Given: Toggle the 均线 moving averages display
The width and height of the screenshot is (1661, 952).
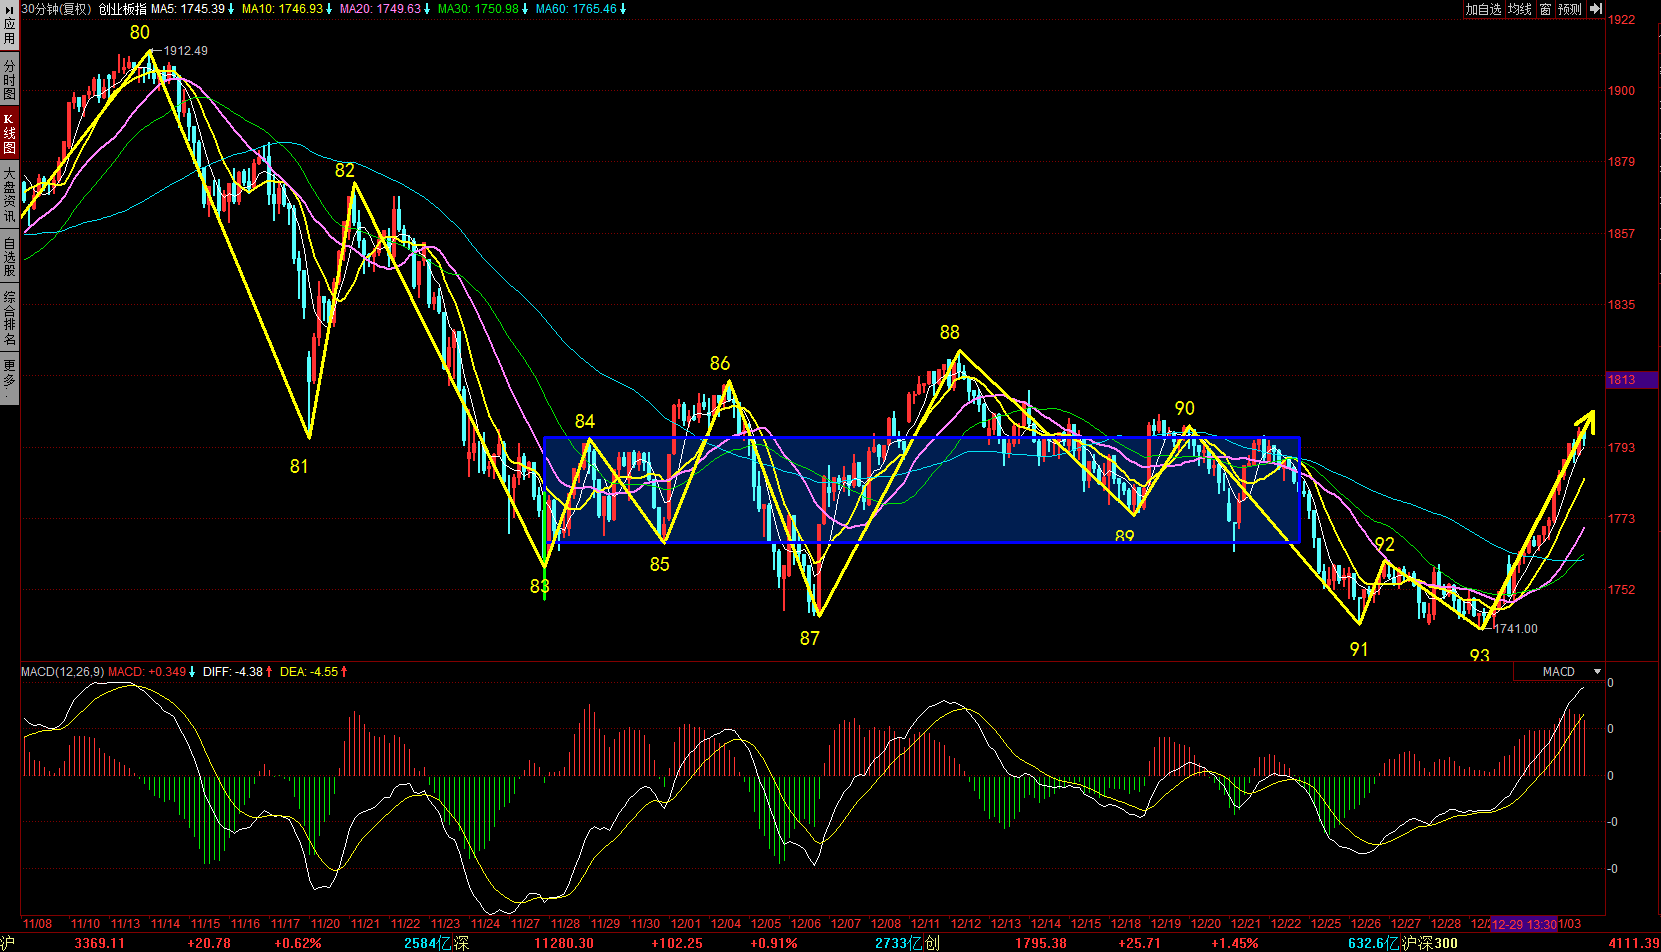Looking at the screenshot, I should [1520, 9].
